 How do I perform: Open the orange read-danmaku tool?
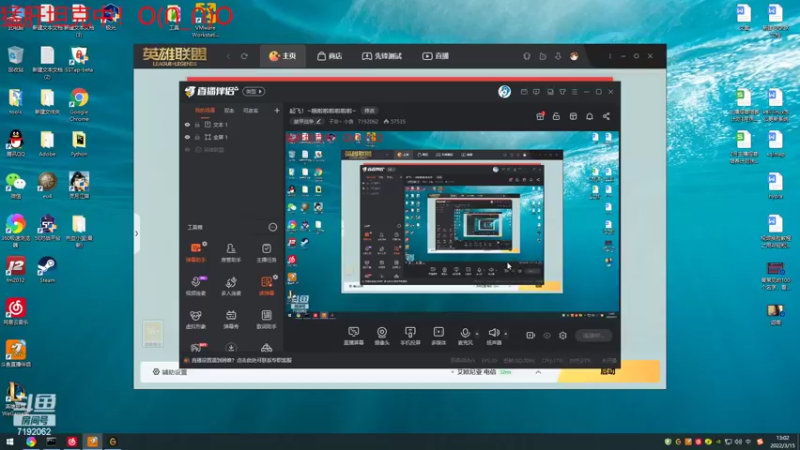[266, 286]
